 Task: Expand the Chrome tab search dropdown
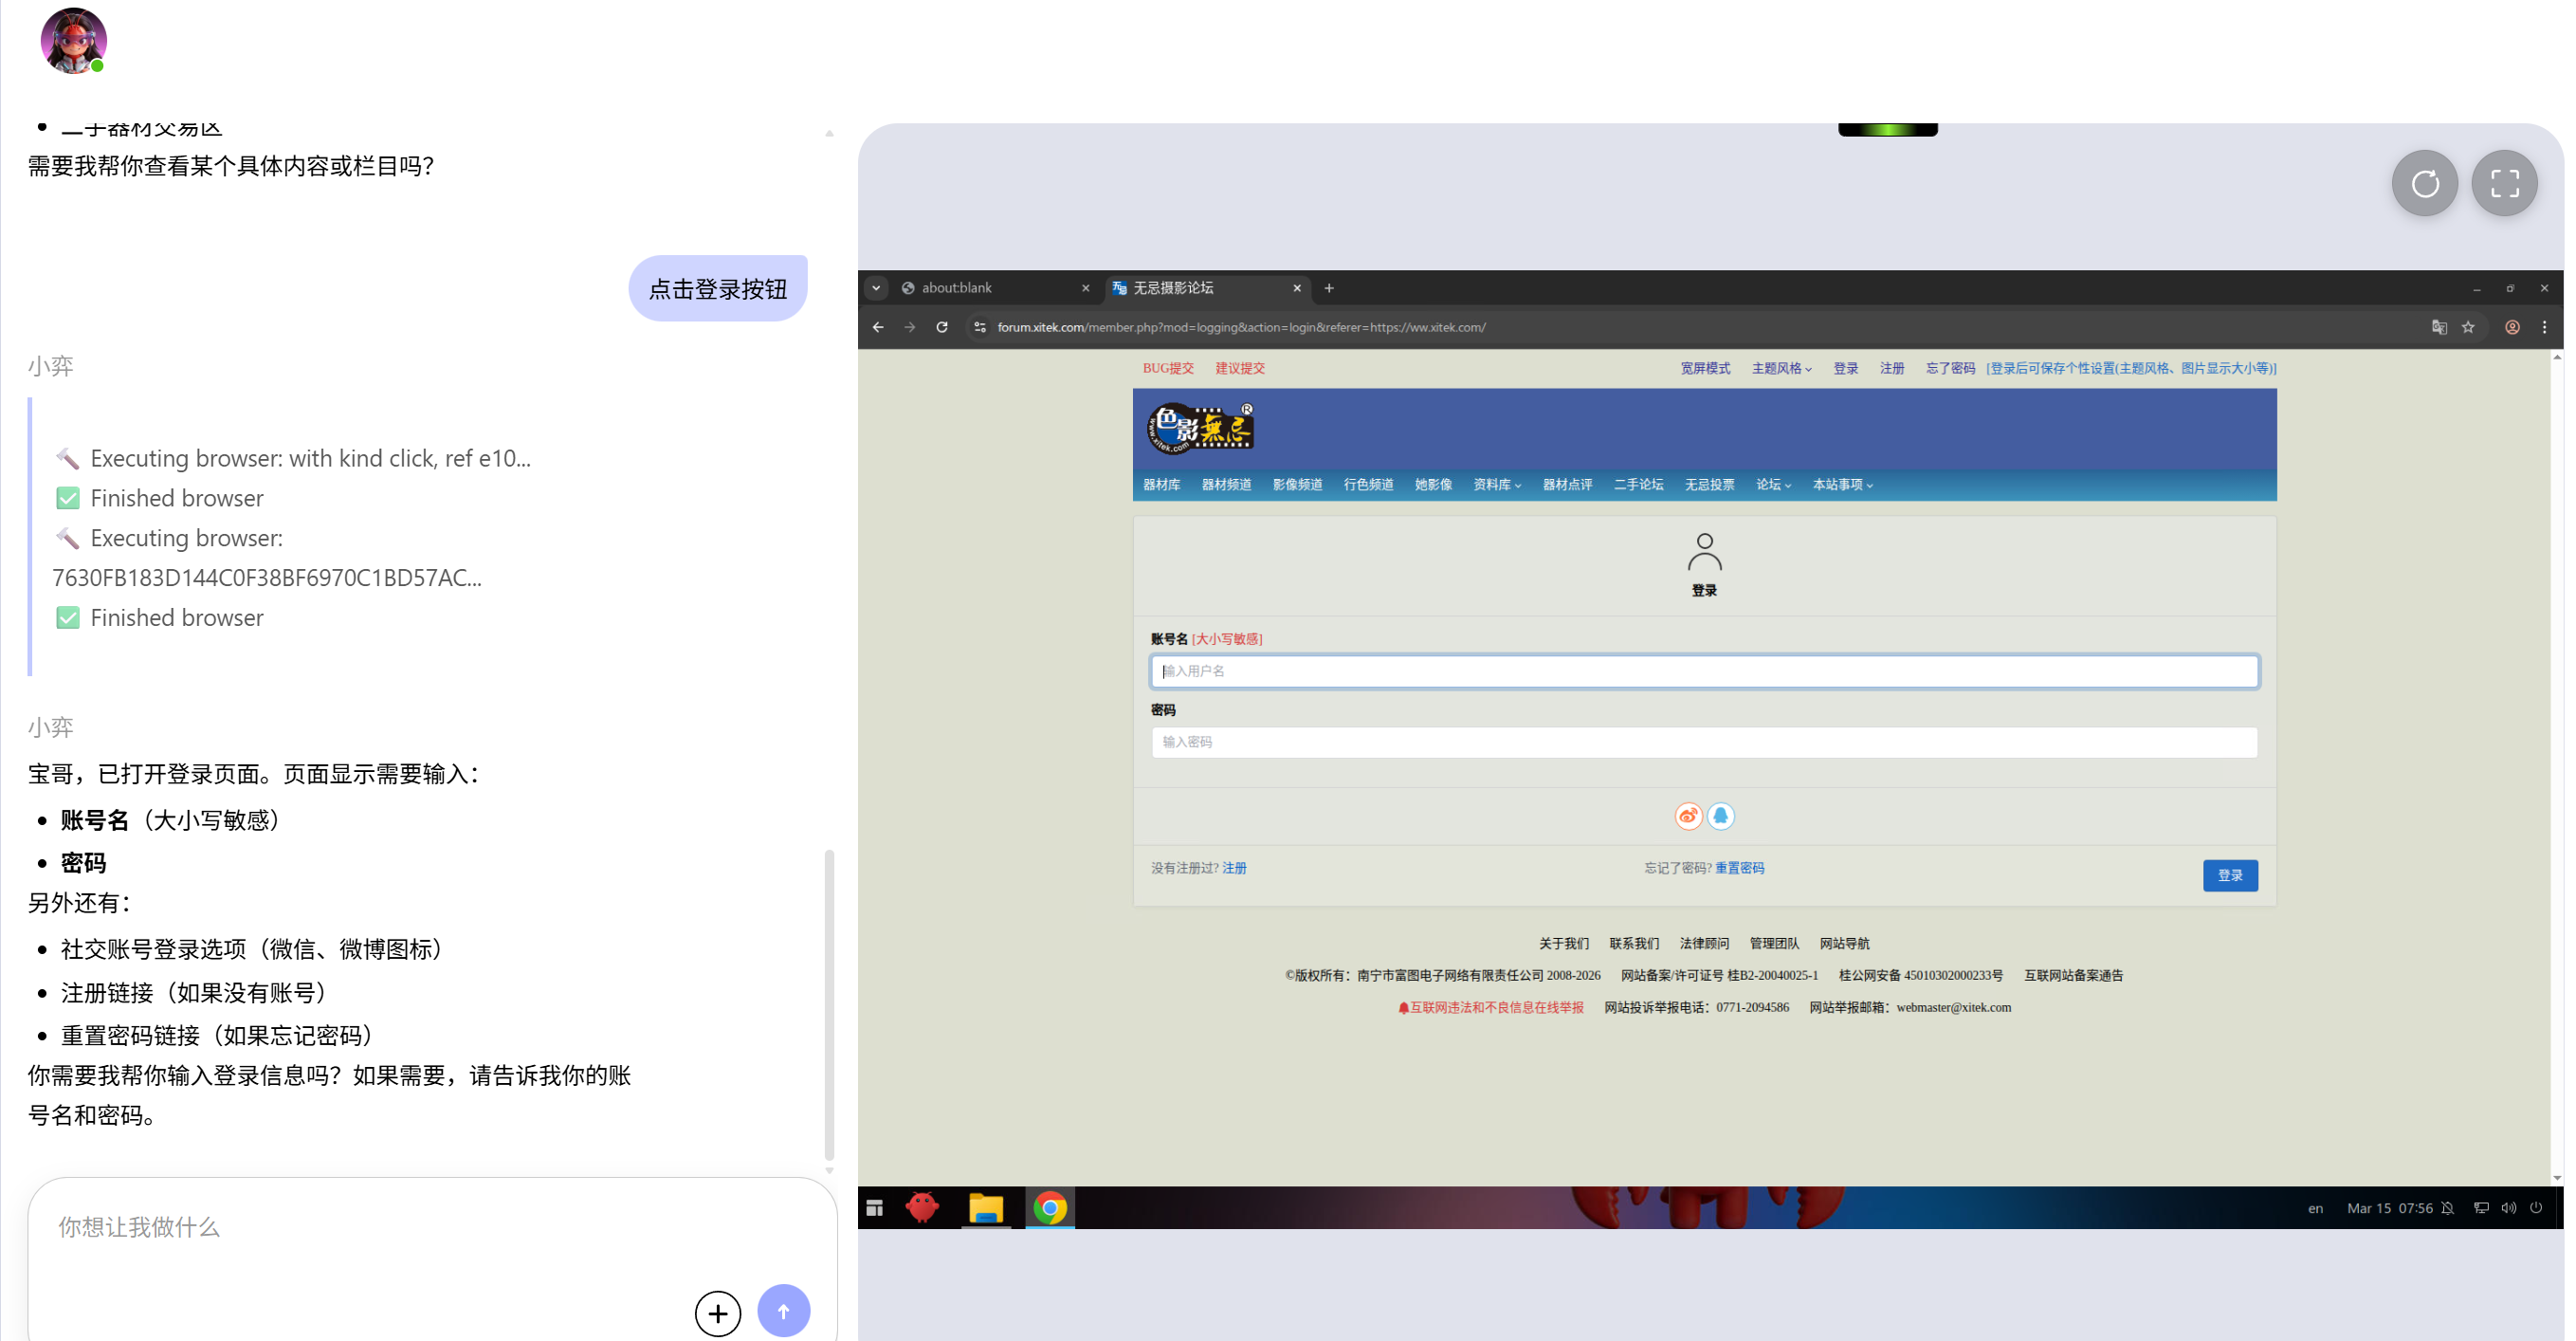876,288
